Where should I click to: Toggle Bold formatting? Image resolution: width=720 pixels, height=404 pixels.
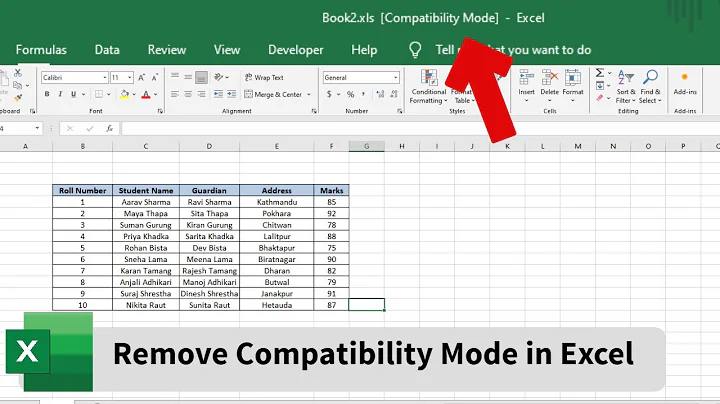(47, 94)
